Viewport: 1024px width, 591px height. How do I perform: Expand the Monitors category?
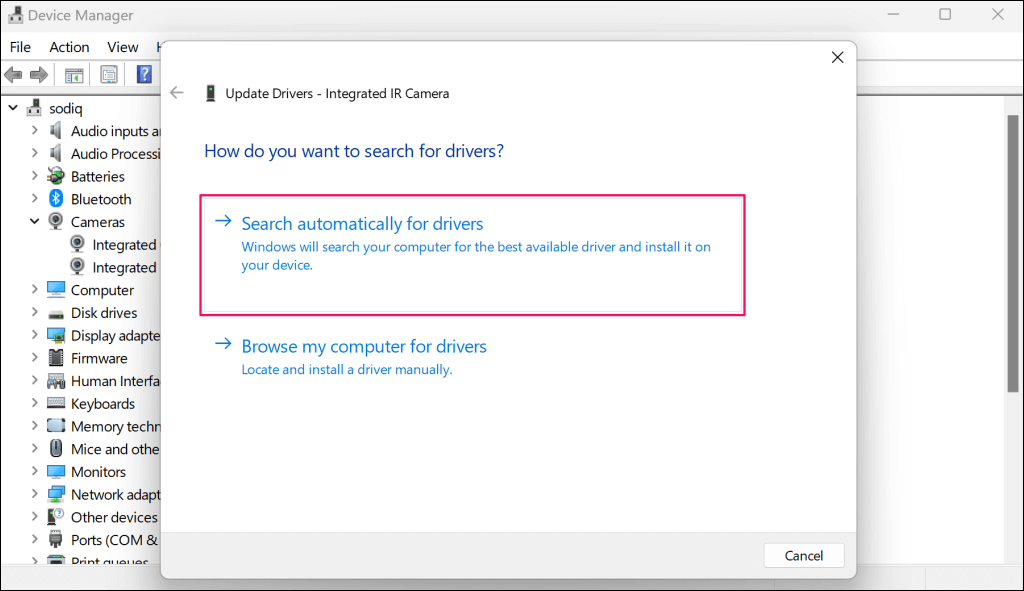click(x=35, y=472)
